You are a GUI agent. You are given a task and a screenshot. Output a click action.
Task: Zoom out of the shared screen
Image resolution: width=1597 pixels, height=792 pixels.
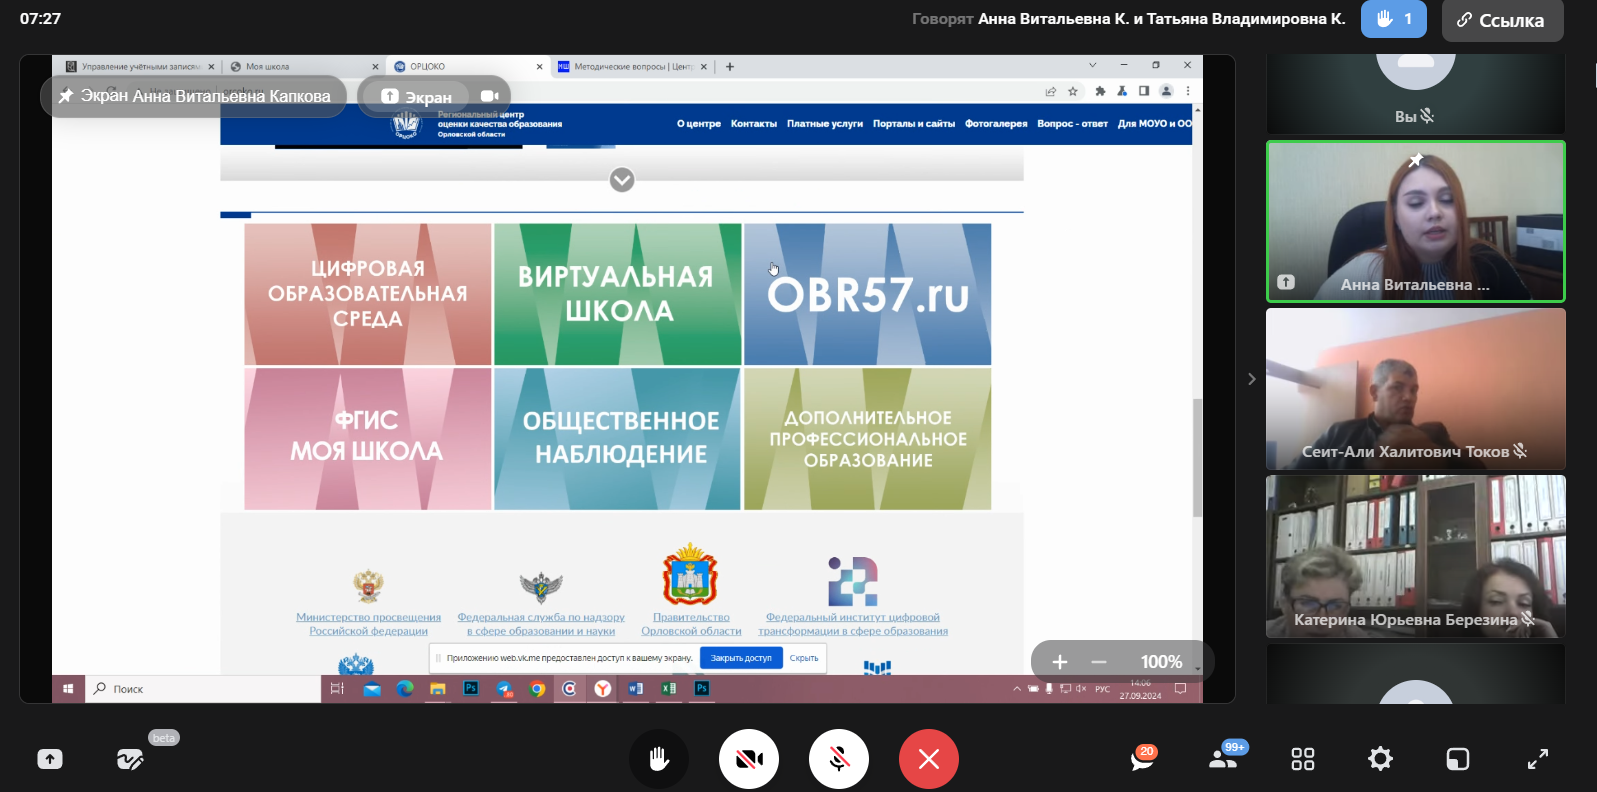[x=1099, y=662]
